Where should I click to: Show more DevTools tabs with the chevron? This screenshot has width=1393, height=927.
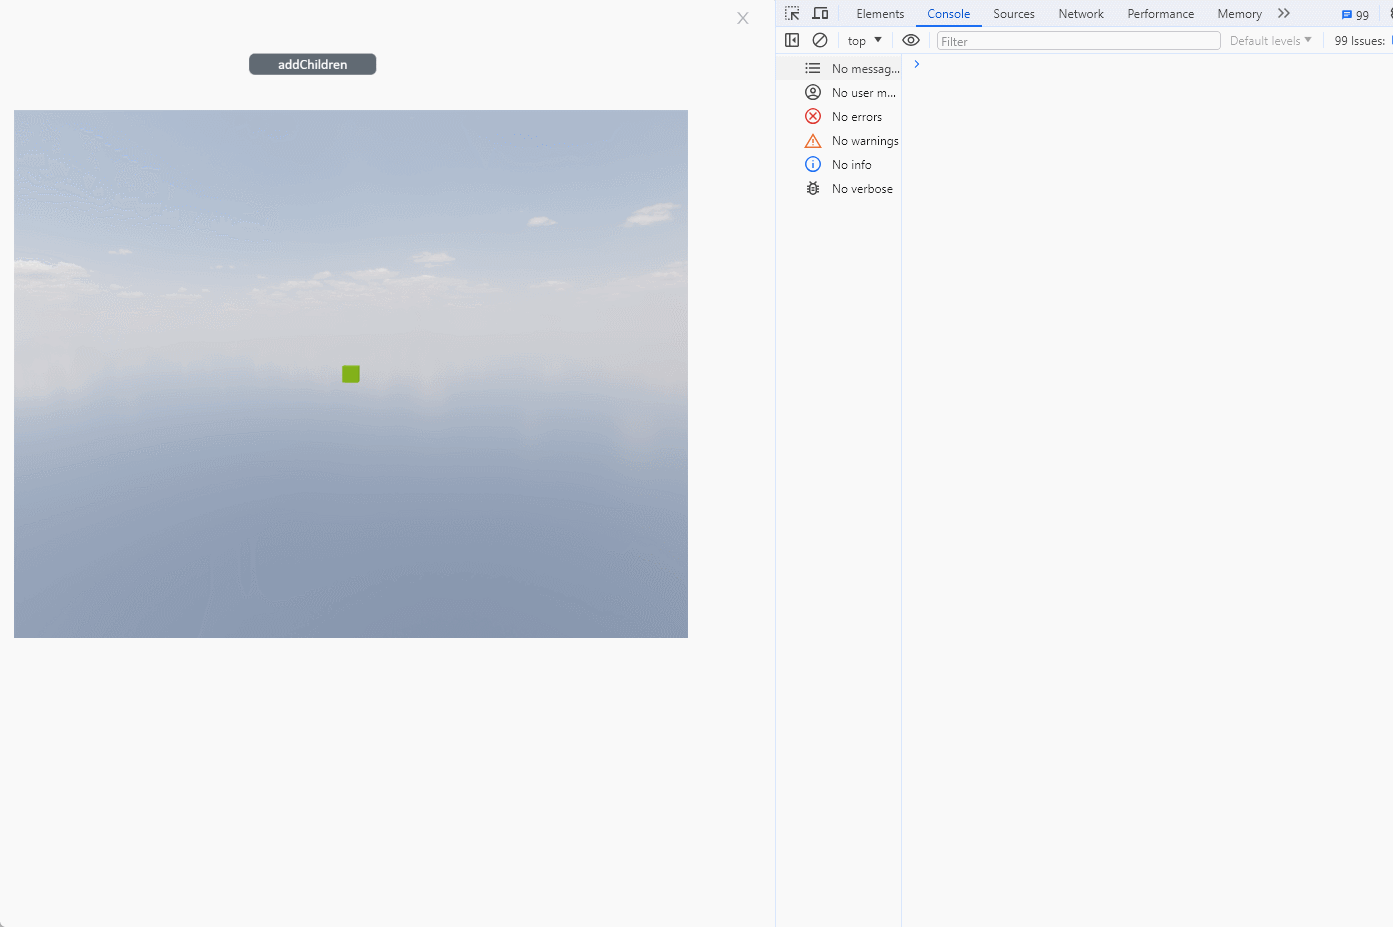point(1284,13)
